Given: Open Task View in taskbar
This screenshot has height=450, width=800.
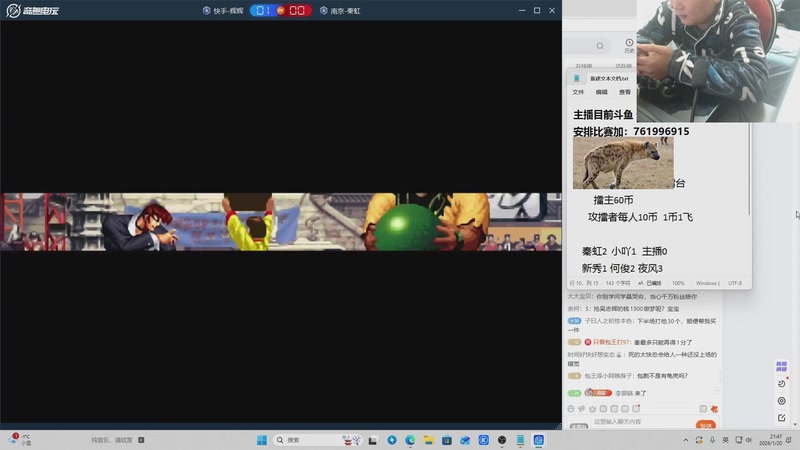Looking at the screenshot, I should pyautogui.click(x=373, y=440).
